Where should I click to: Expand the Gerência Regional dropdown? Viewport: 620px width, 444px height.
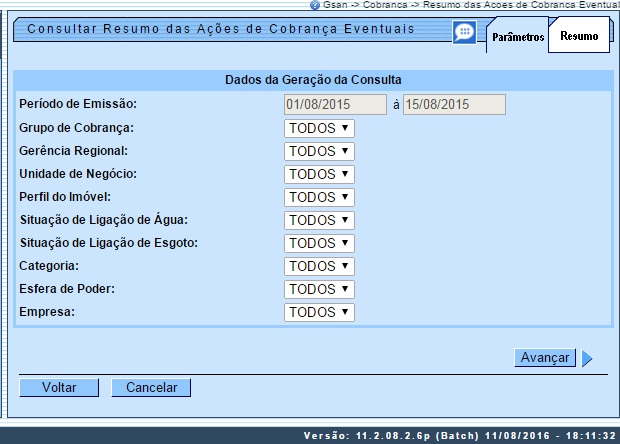319,151
